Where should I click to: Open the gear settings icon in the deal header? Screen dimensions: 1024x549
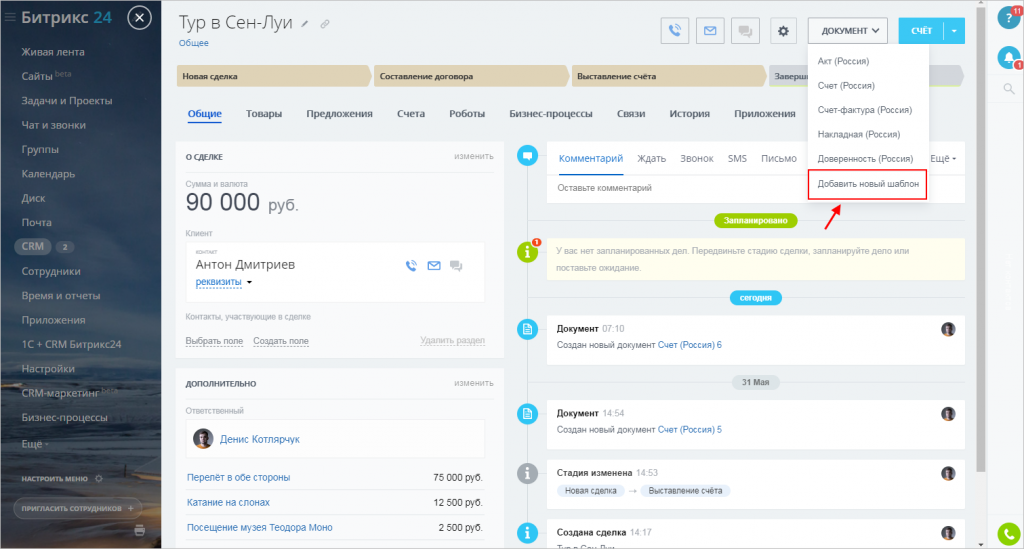(783, 31)
